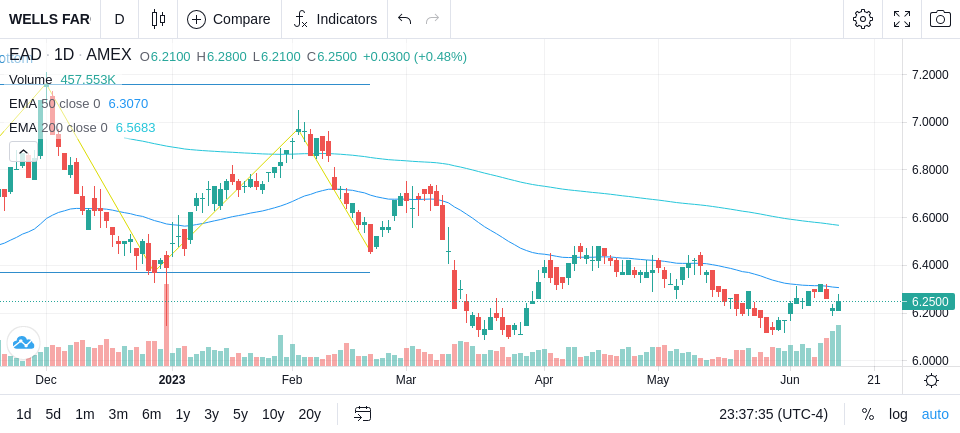
Task: Select the 1y time range
Action: [x=182, y=415]
